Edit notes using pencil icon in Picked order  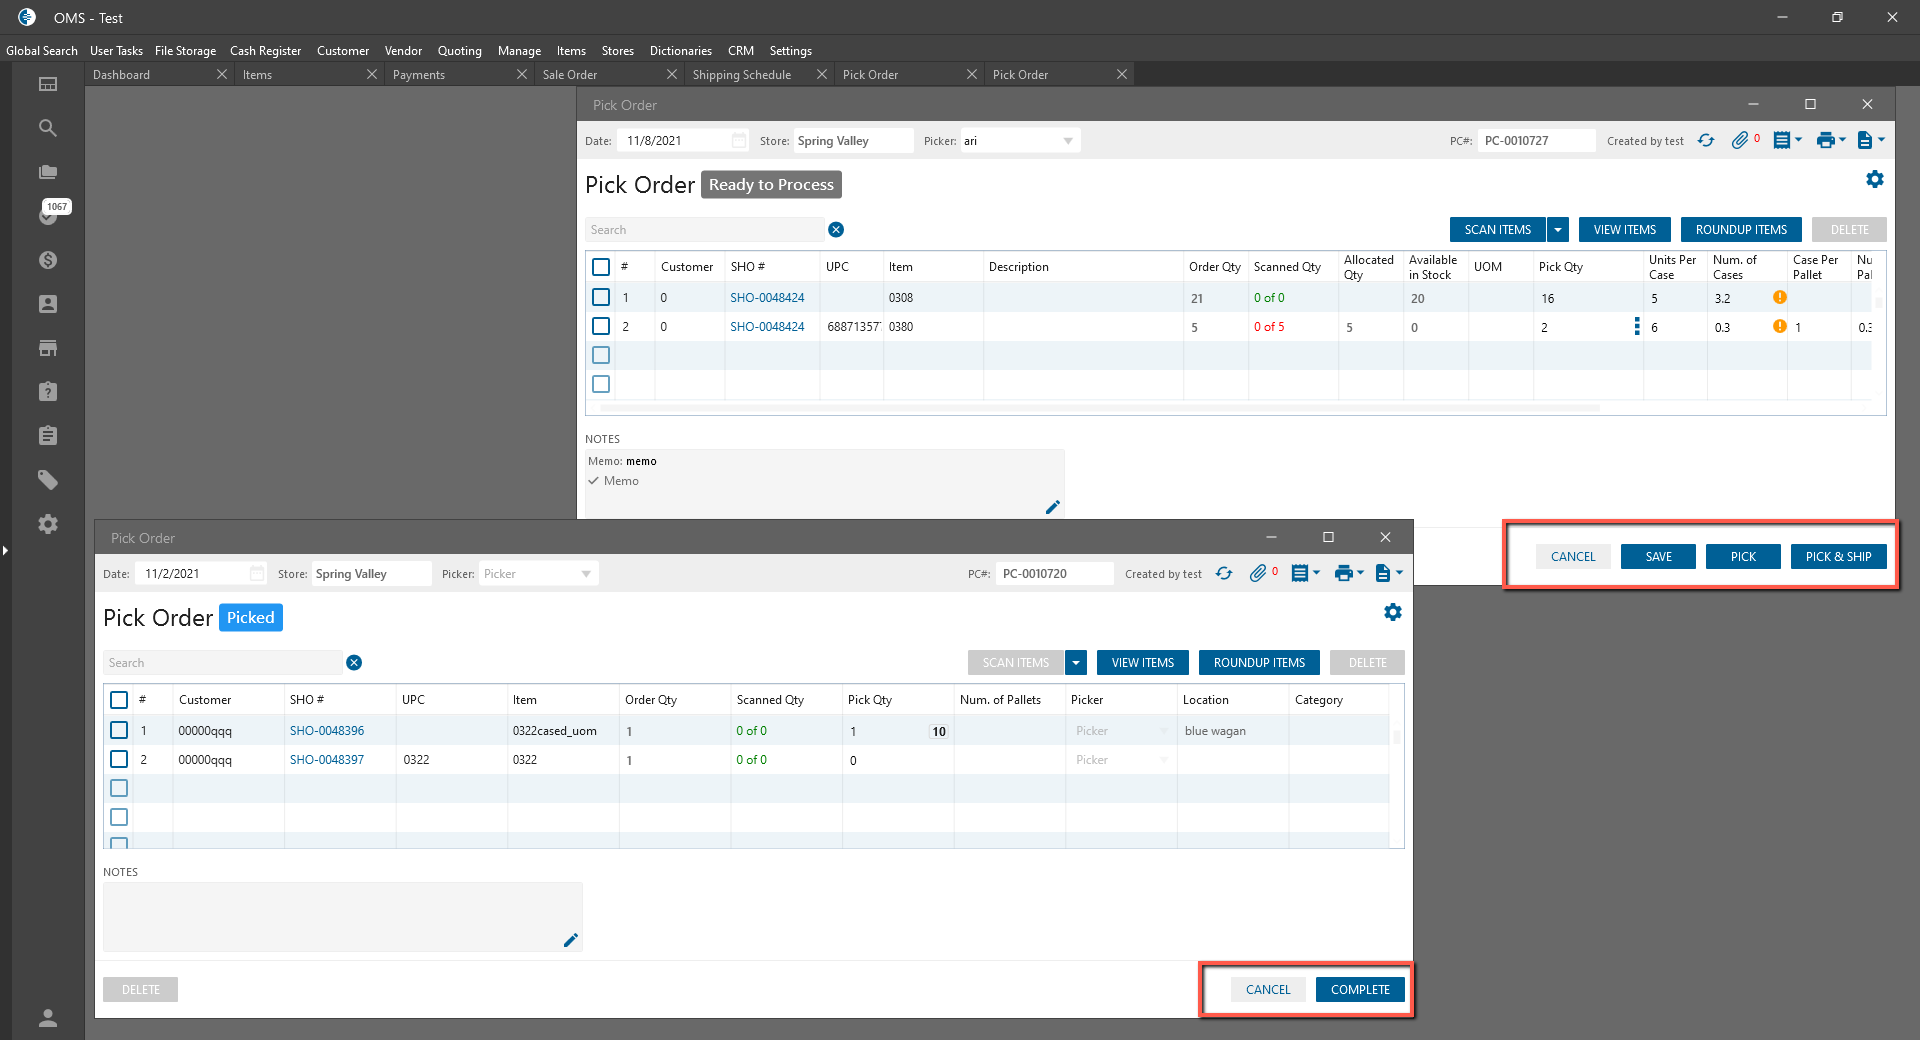click(x=570, y=940)
